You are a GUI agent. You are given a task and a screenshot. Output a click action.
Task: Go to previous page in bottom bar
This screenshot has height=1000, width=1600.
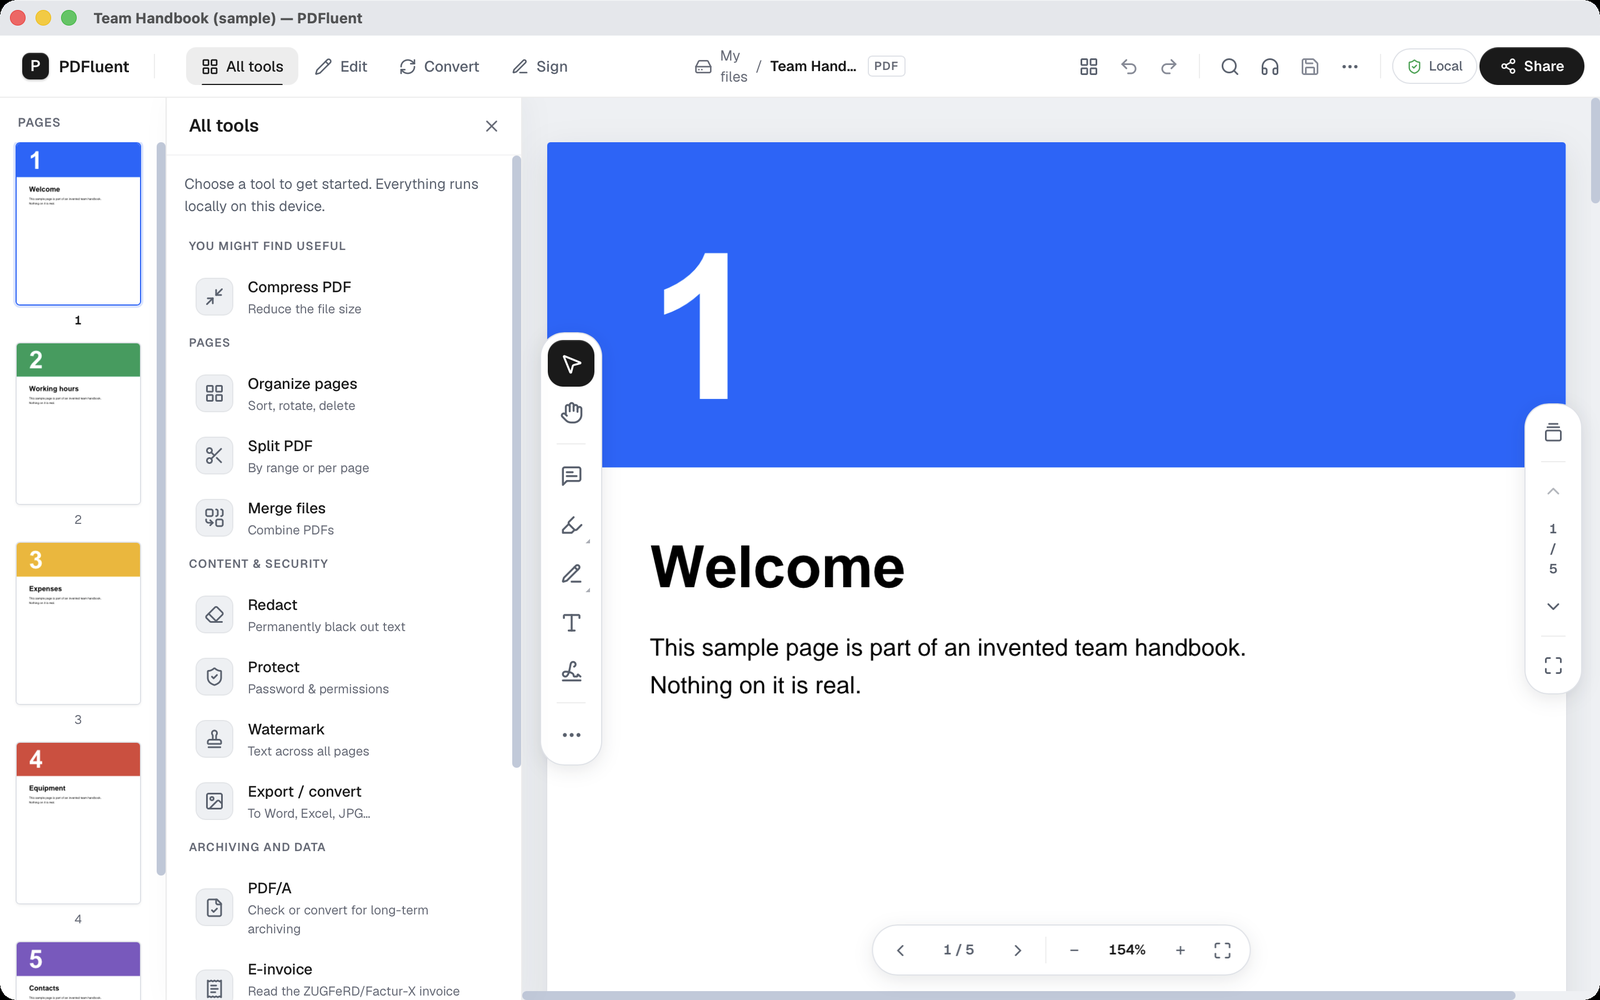pos(900,950)
